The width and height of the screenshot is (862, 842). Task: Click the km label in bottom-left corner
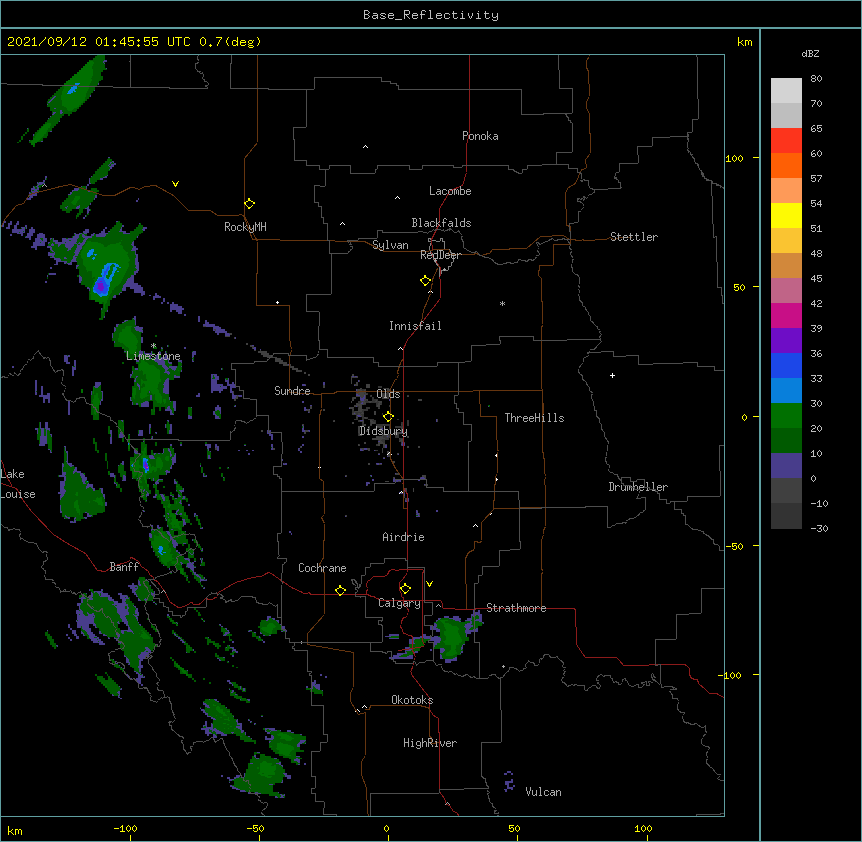click(15, 831)
